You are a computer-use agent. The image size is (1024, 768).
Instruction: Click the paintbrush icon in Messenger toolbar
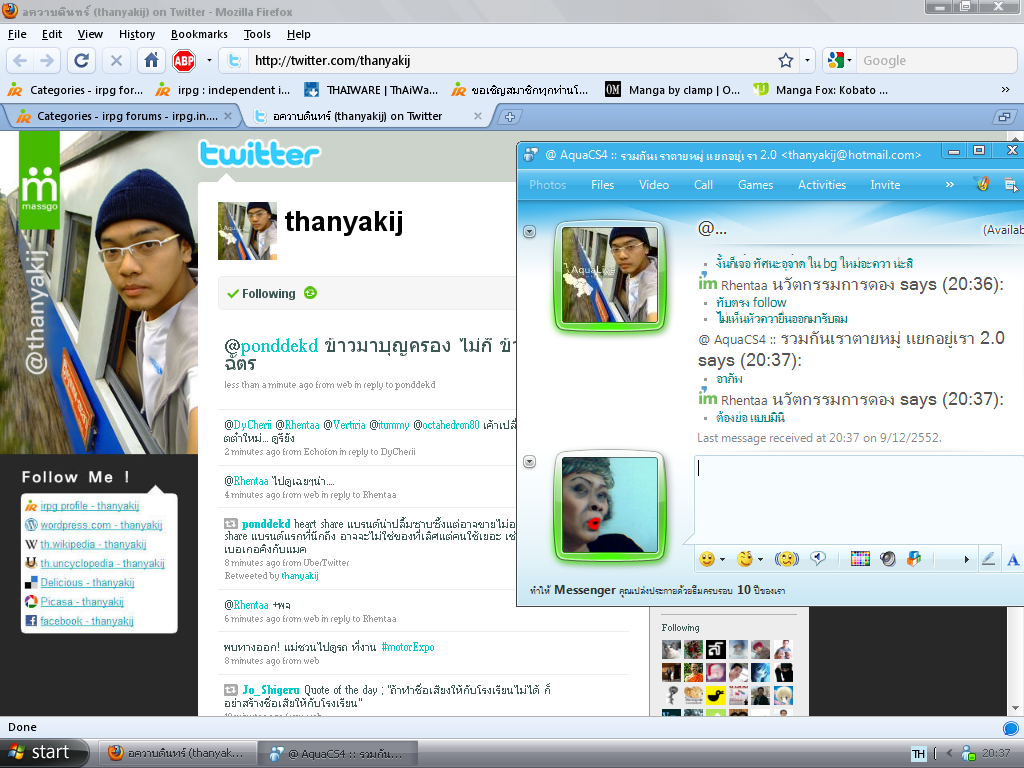click(983, 184)
